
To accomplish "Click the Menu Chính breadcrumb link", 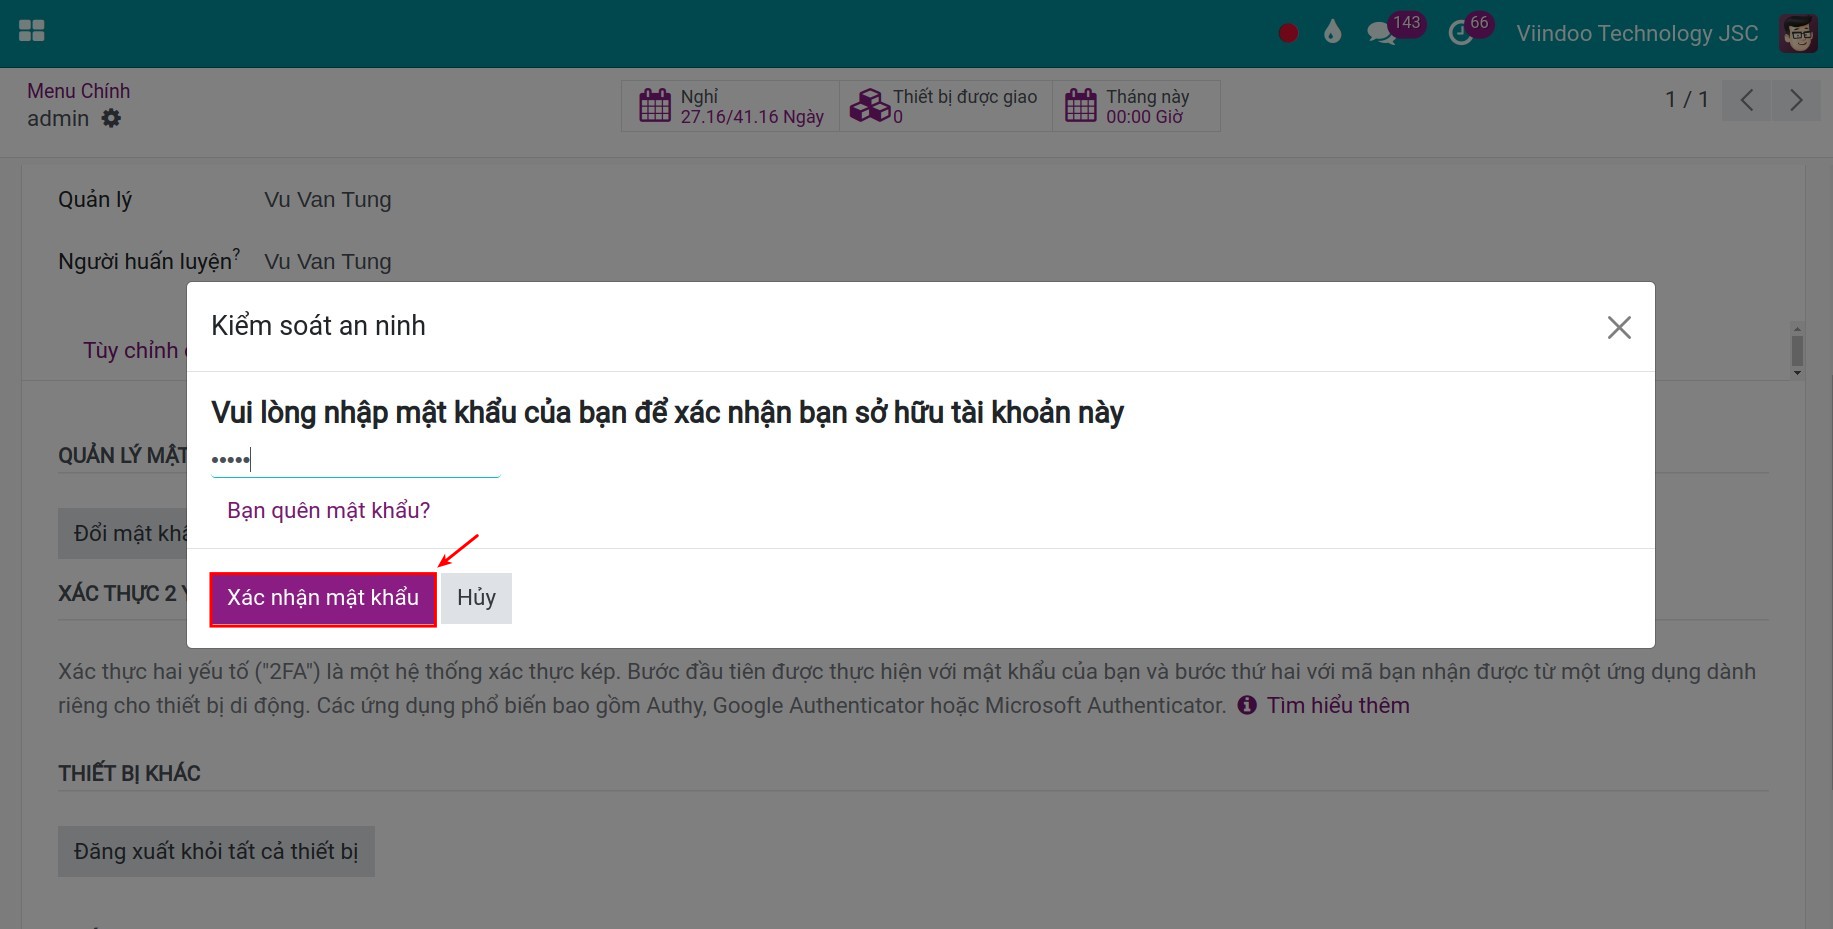I will (x=78, y=91).
